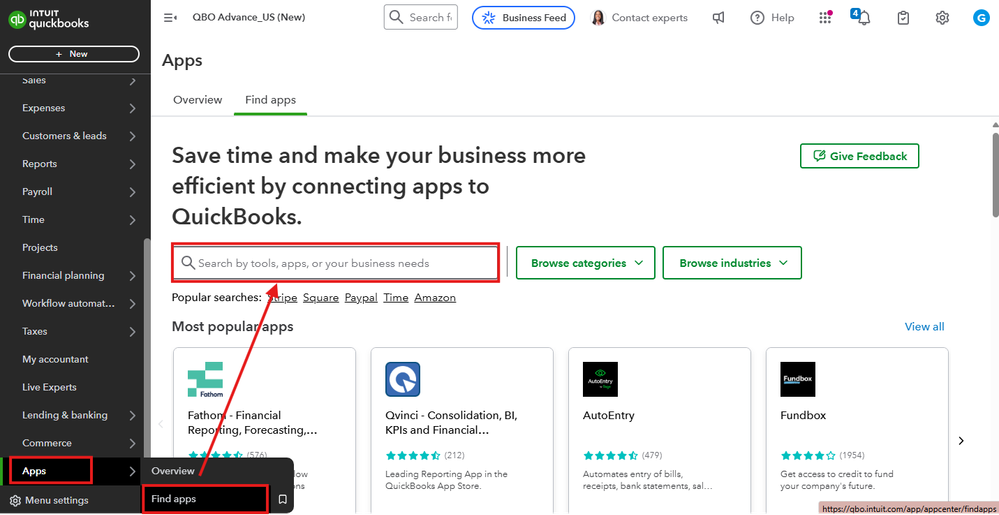
Task: Switch to the Overview tab
Action: point(197,100)
